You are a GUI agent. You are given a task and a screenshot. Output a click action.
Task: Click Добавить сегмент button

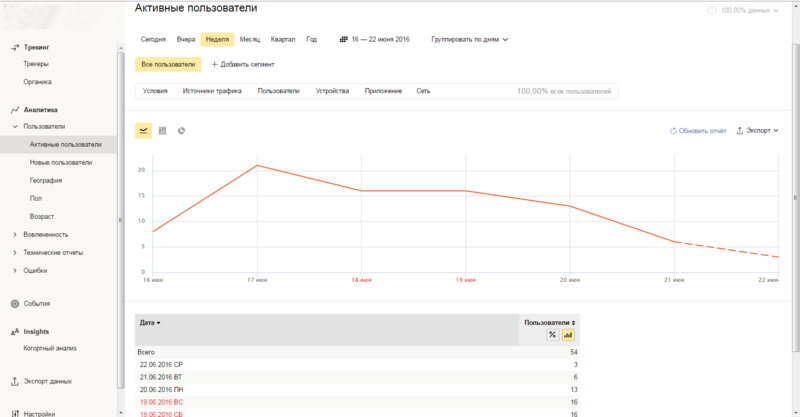point(243,64)
